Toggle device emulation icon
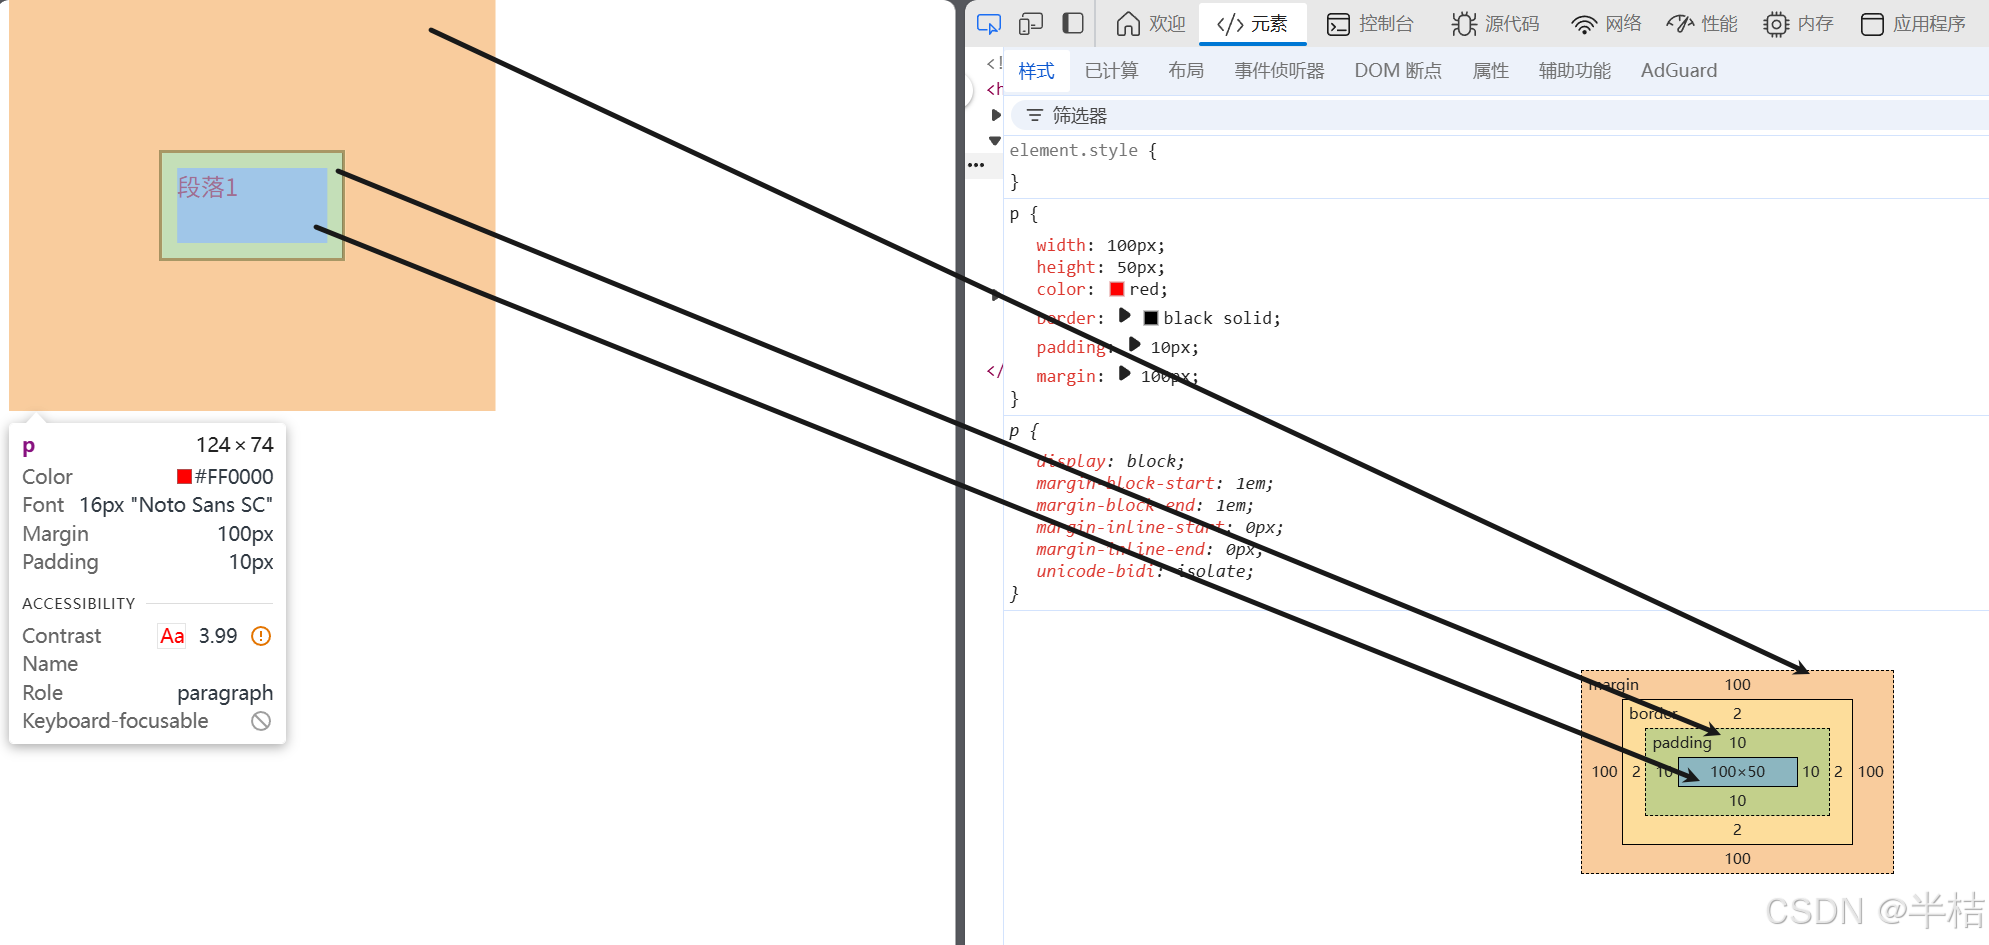 click(x=1031, y=23)
